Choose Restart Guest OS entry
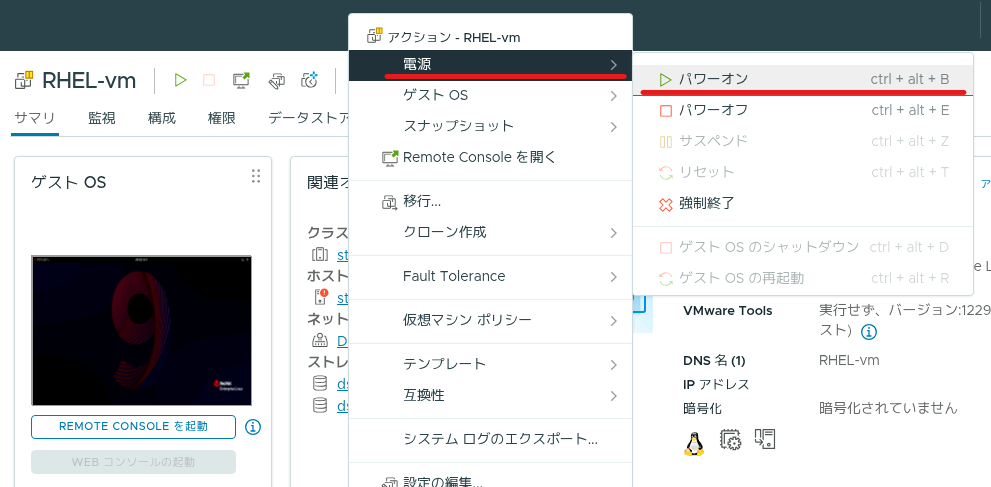Image resolution: width=991 pixels, height=487 pixels. [803, 278]
